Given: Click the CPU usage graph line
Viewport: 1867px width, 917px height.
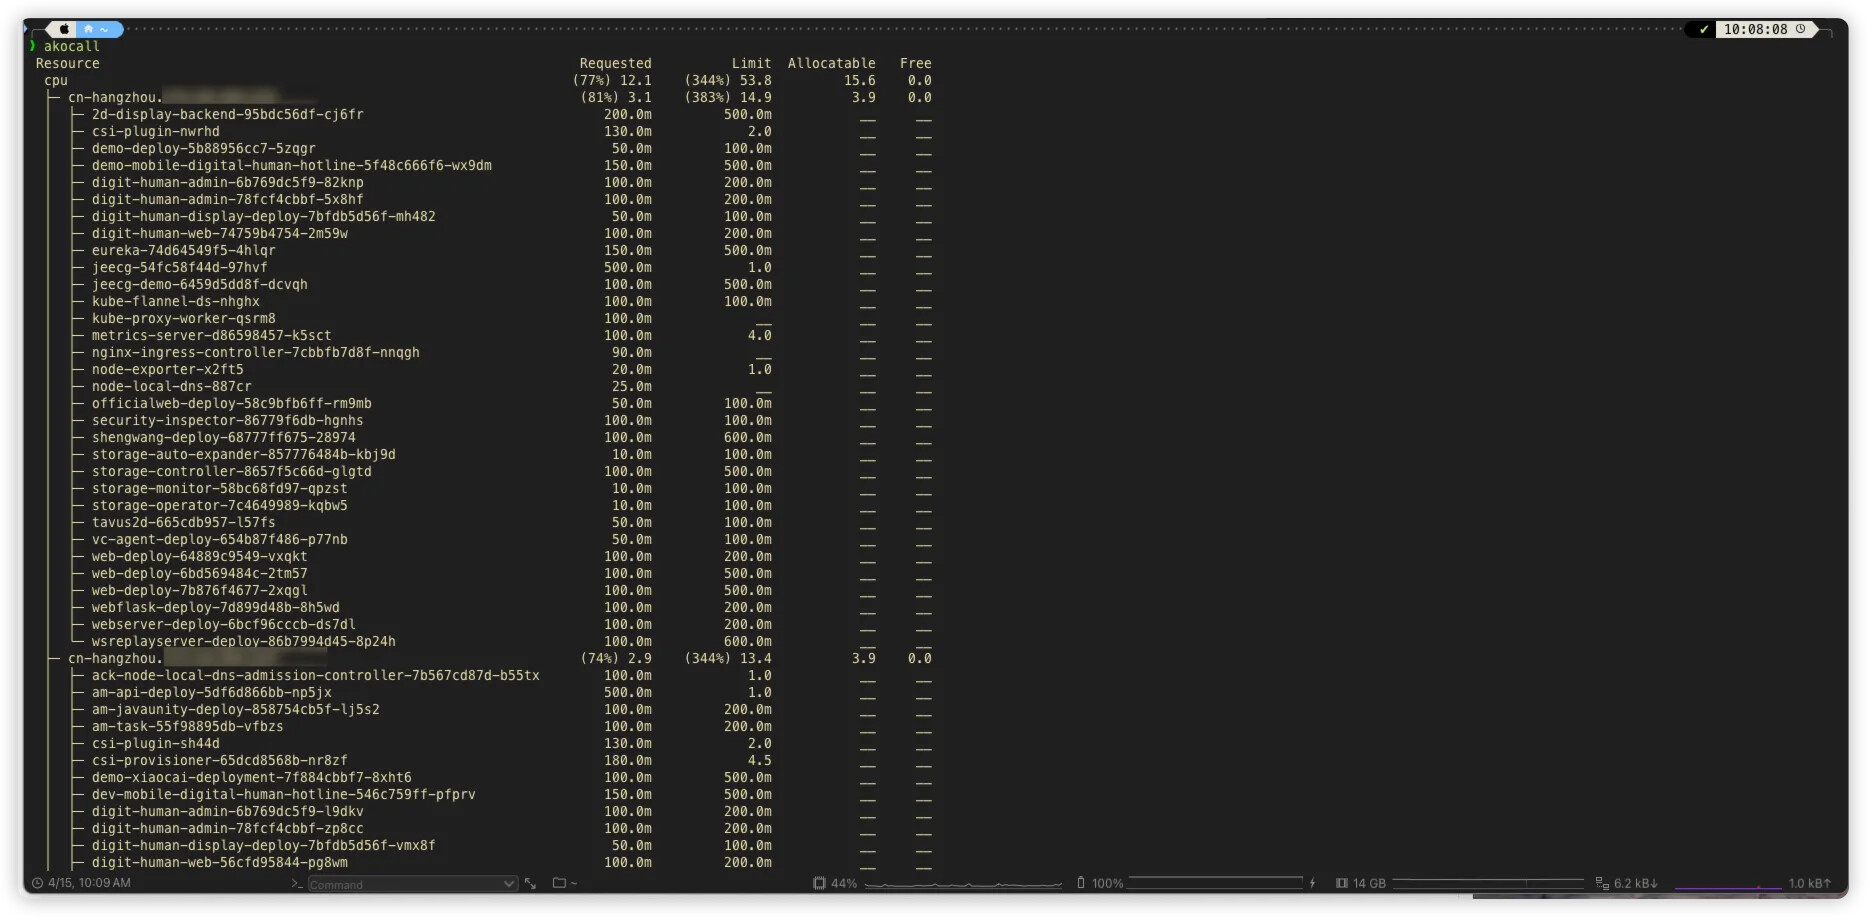Looking at the screenshot, I should coord(963,884).
